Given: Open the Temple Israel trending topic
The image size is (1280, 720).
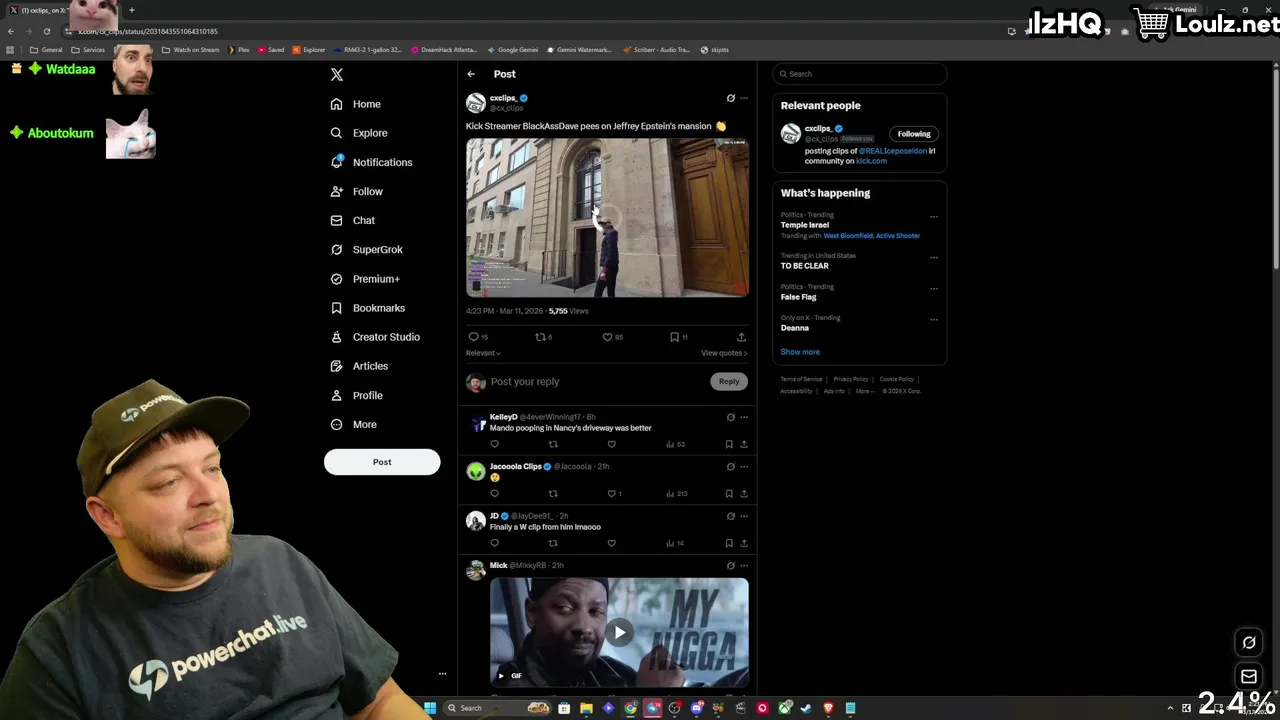Looking at the screenshot, I should (x=805, y=225).
